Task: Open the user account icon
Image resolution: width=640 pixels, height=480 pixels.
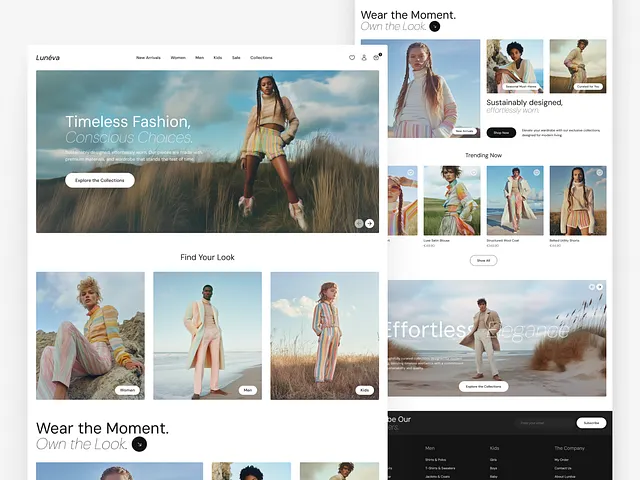Action: click(x=364, y=58)
